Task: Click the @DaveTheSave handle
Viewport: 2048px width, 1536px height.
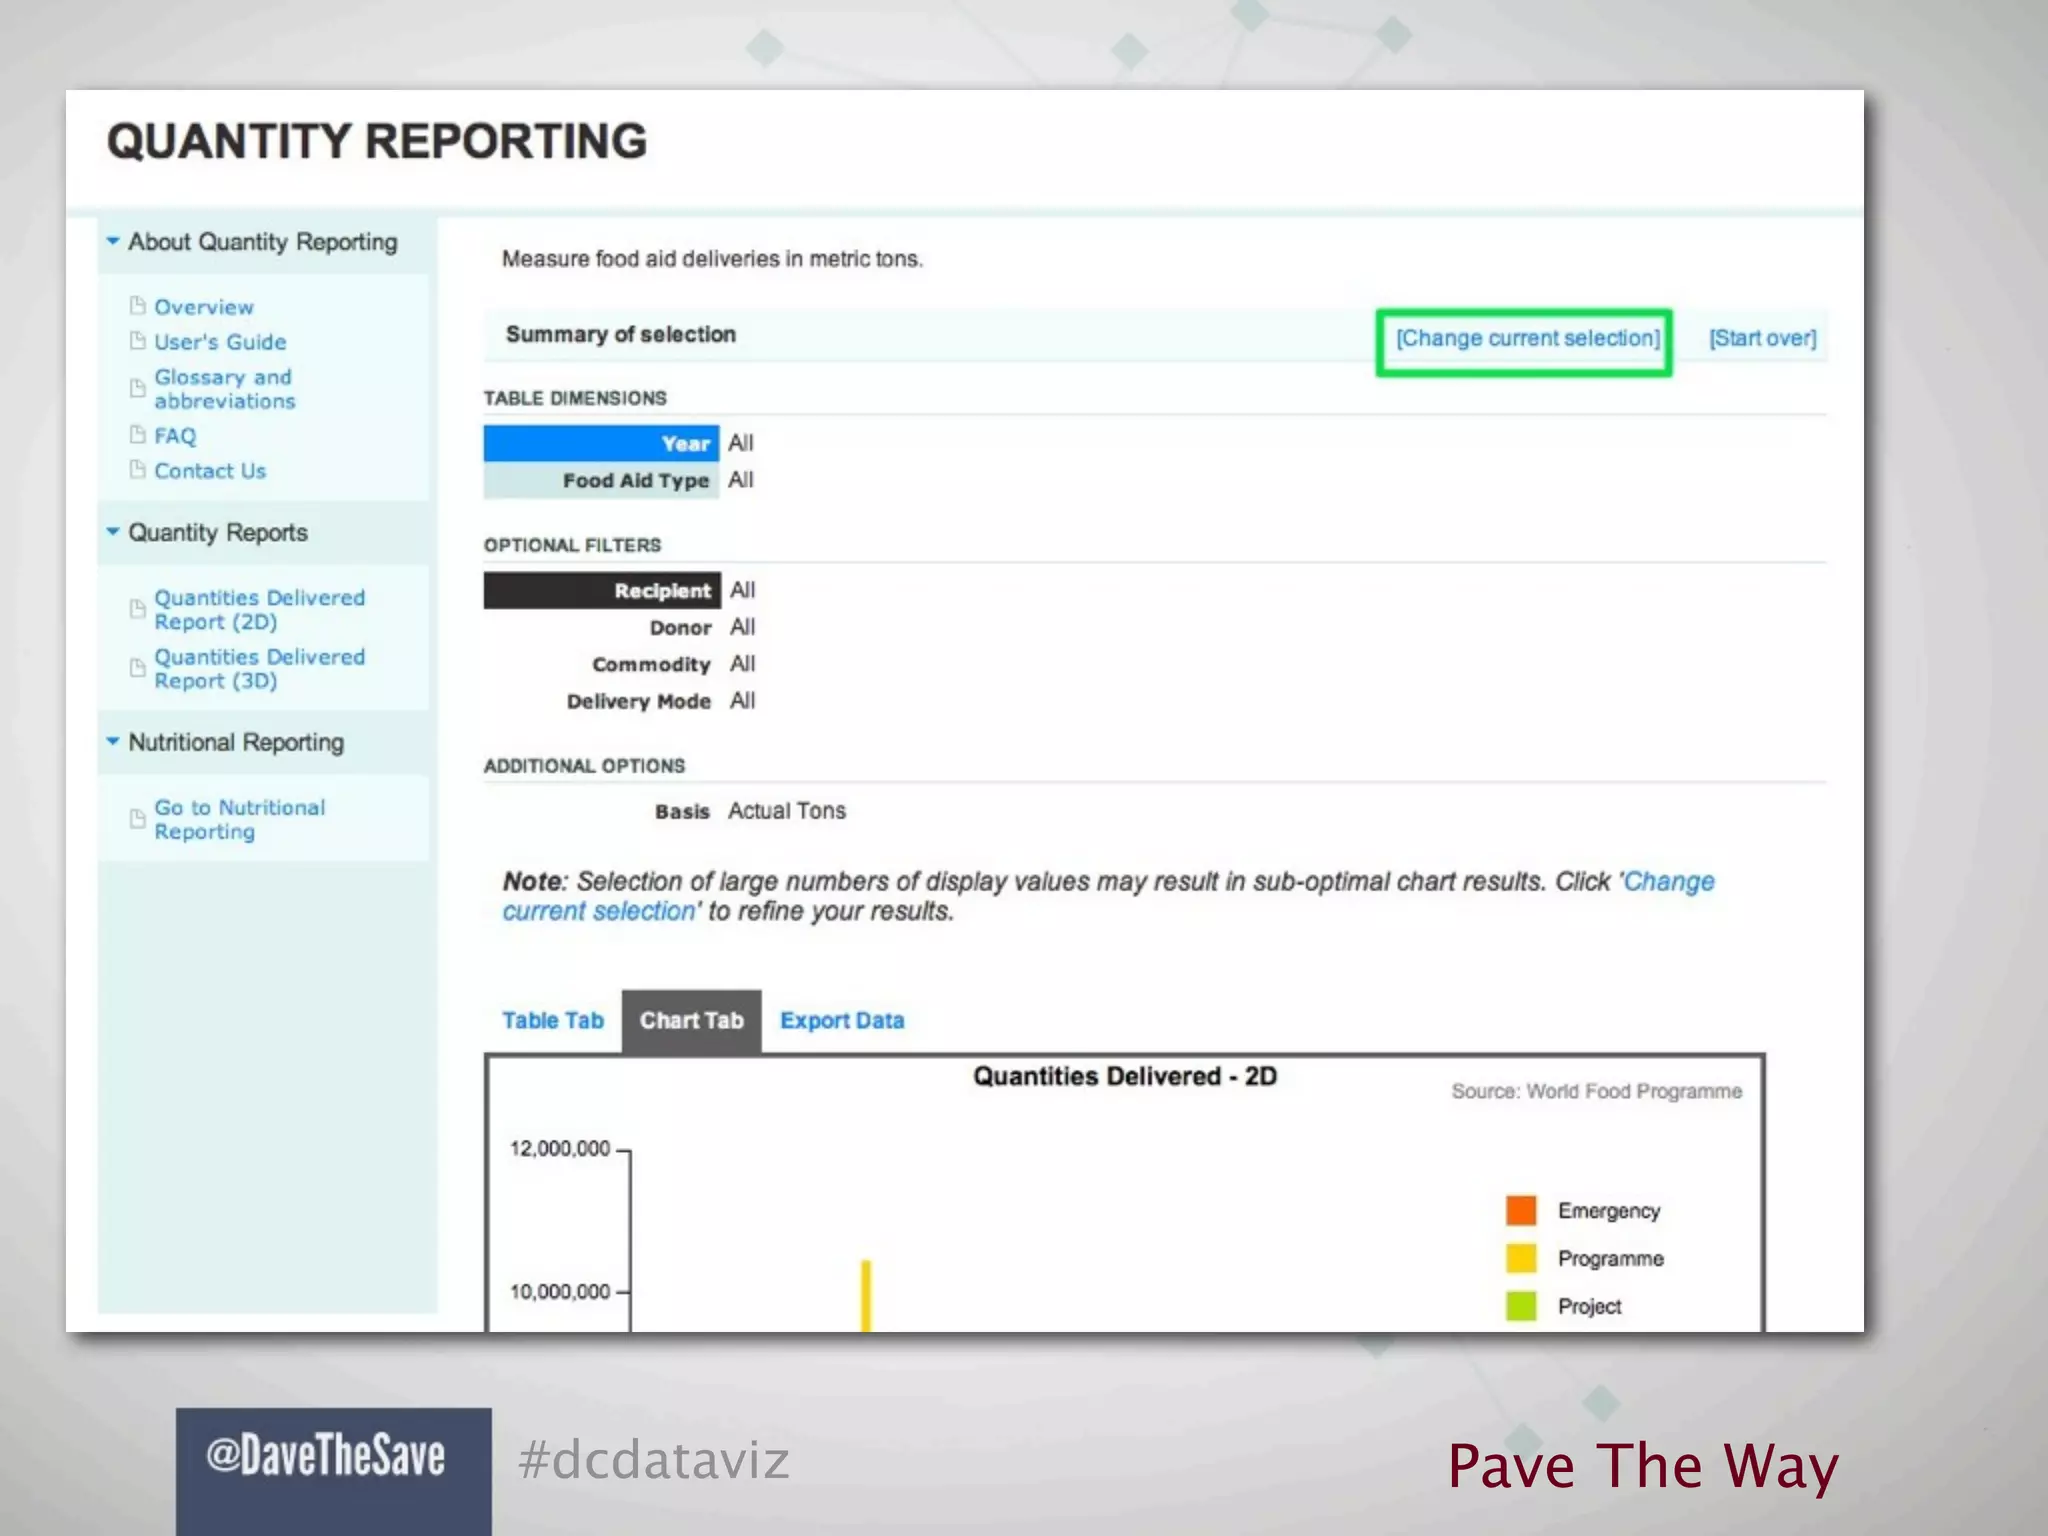Action: point(326,1455)
